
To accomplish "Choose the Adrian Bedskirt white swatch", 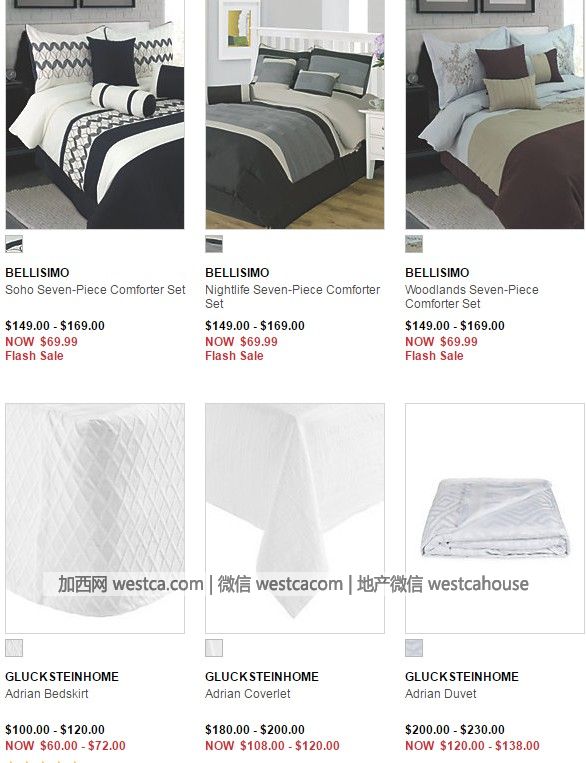I will pyautogui.click(x=14, y=648).
